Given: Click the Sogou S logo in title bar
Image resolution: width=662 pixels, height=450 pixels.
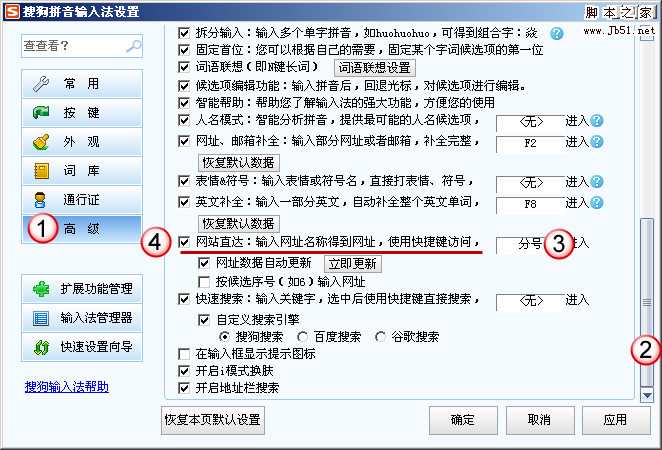Looking at the screenshot, I should (x=12, y=11).
